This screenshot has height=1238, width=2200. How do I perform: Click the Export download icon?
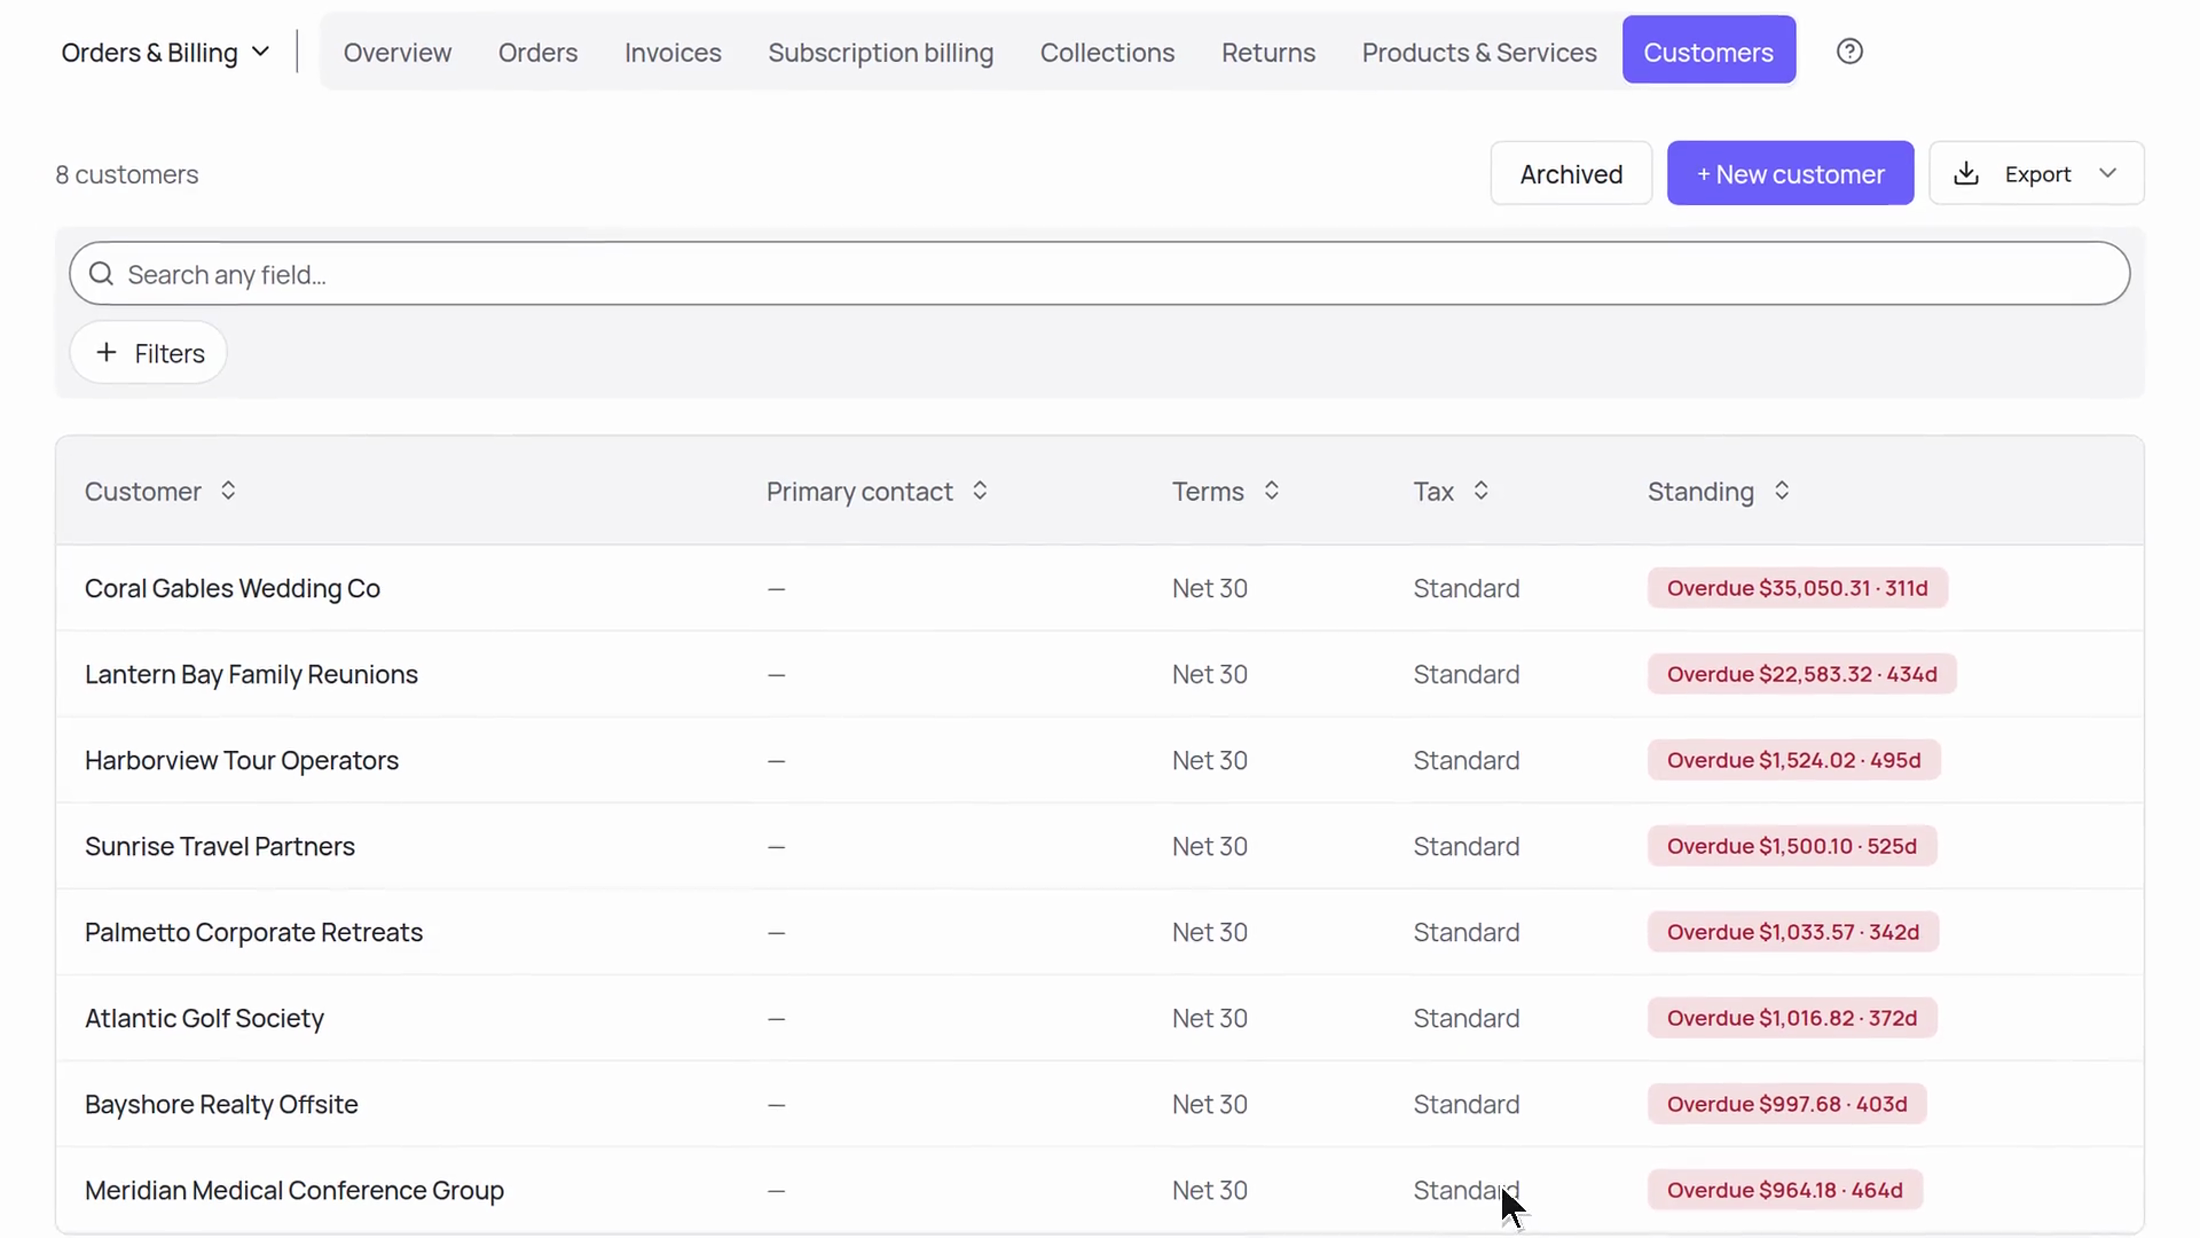tap(1966, 173)
